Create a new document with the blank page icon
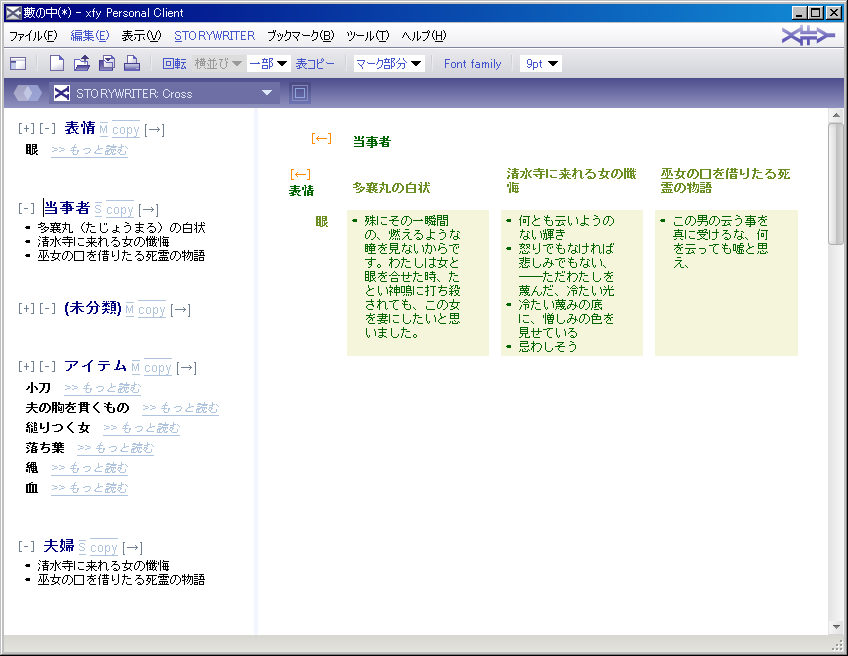The width and height of the screenshot is (848, 656). (57, 63)
